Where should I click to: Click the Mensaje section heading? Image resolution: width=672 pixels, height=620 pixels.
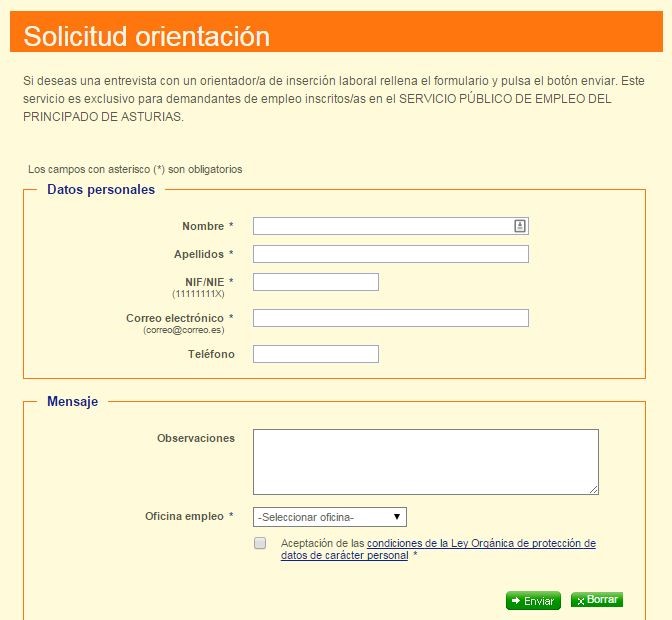click(72, 401)
